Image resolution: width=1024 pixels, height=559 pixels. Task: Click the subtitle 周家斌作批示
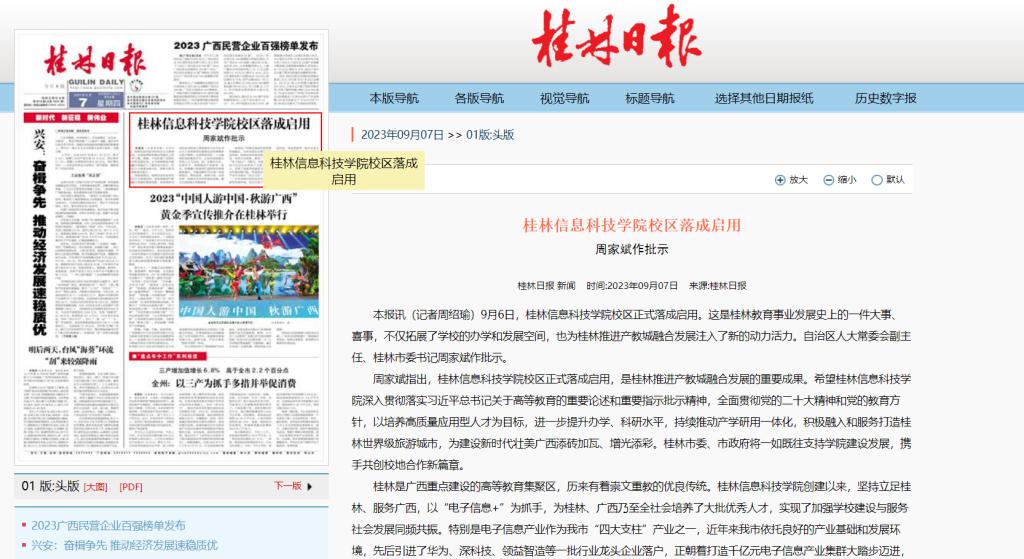[632, 249]
